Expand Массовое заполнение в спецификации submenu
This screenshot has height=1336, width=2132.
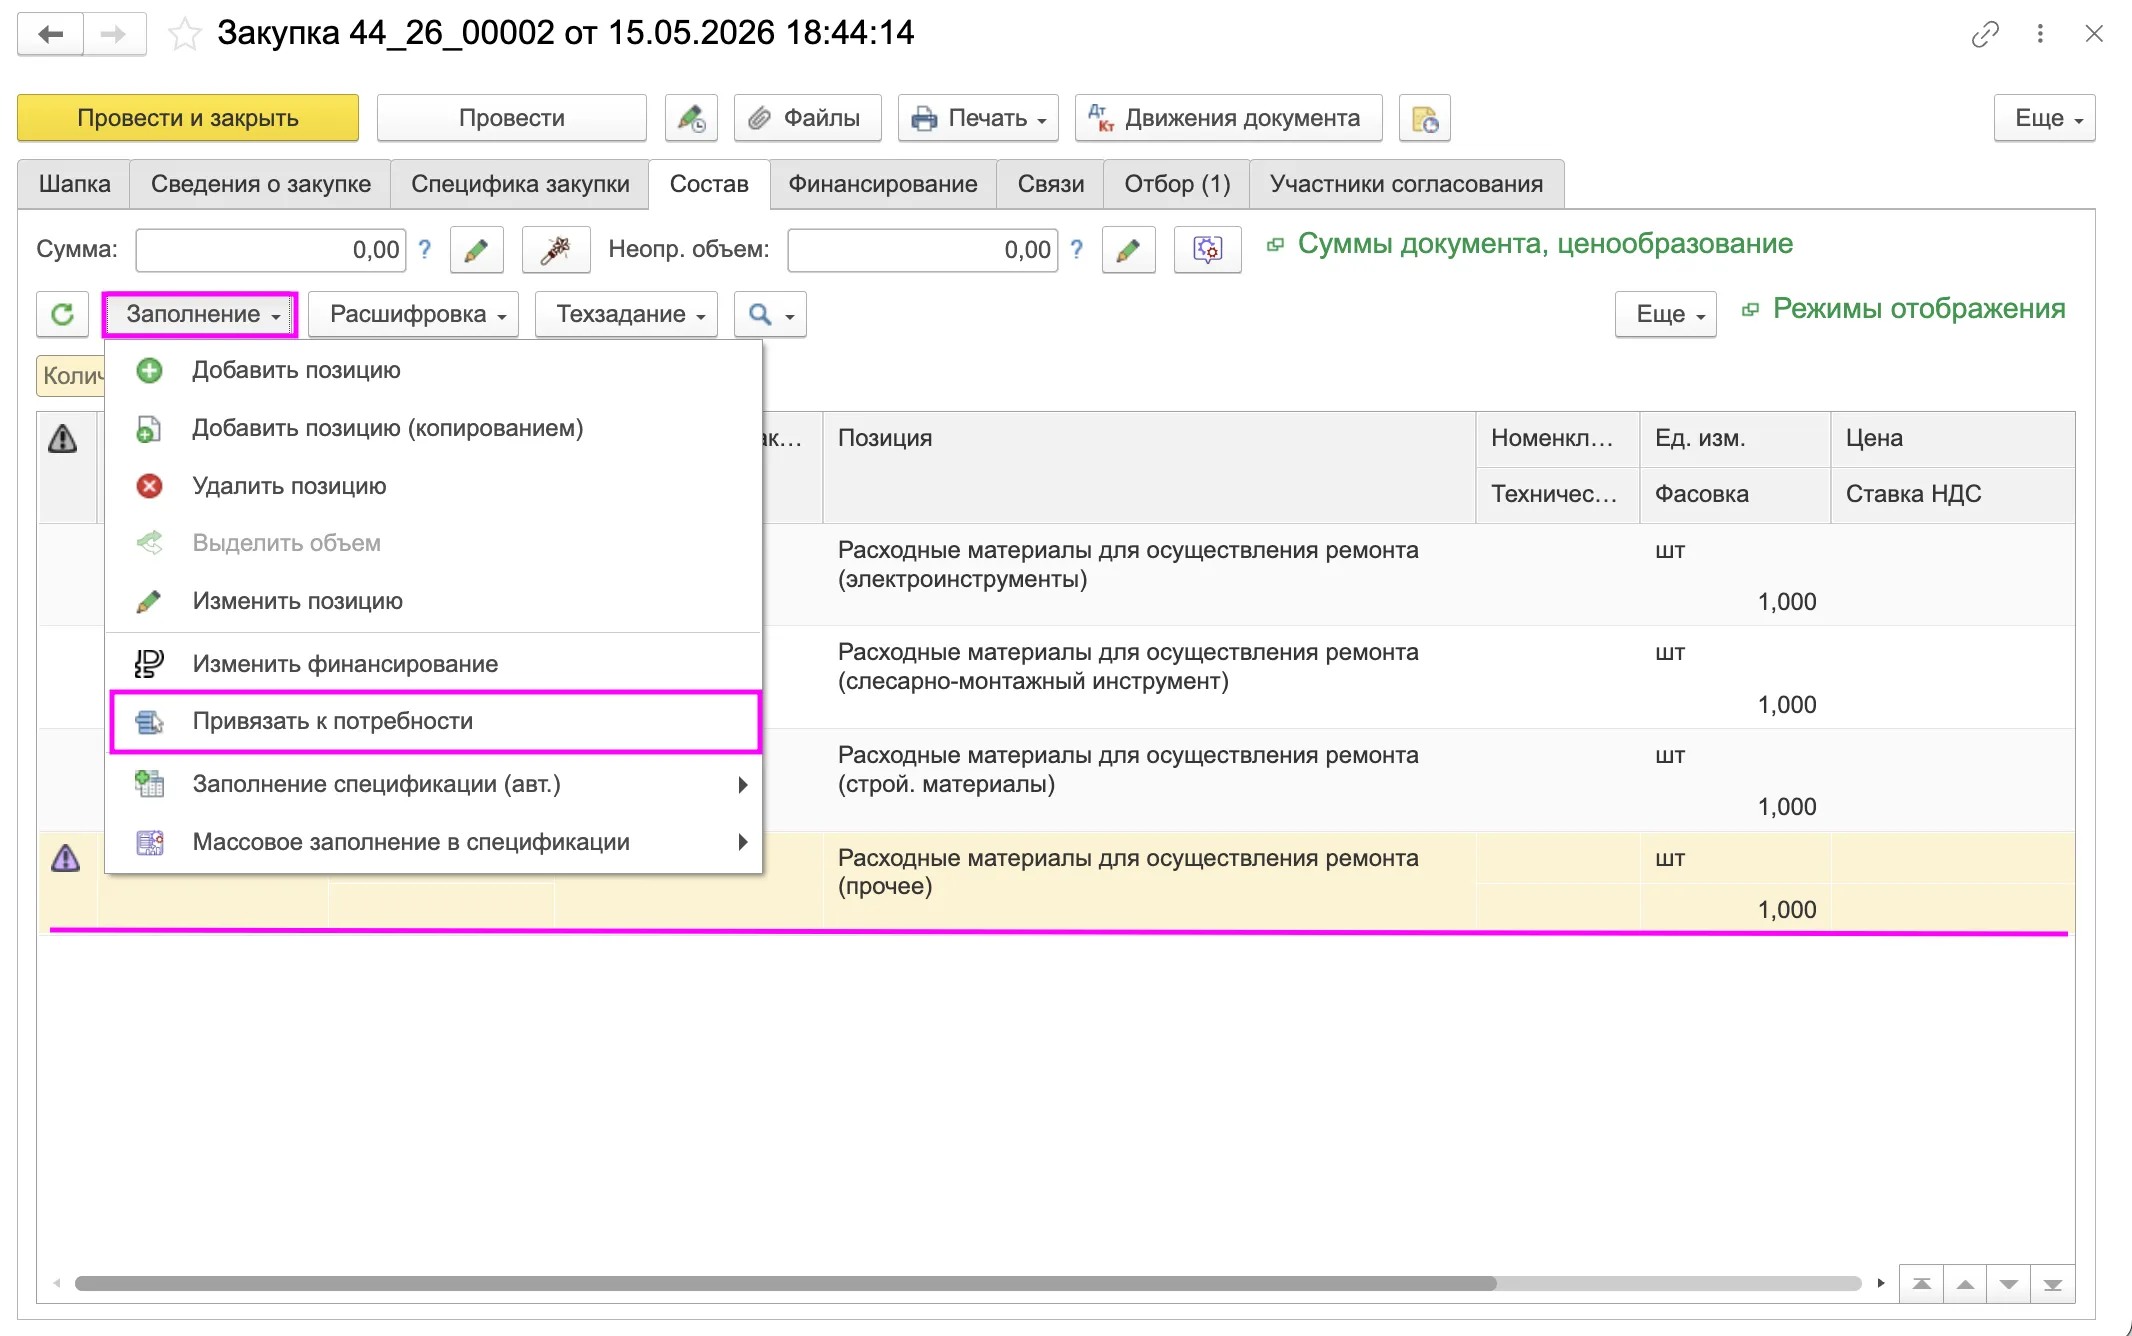click(434, 842)
